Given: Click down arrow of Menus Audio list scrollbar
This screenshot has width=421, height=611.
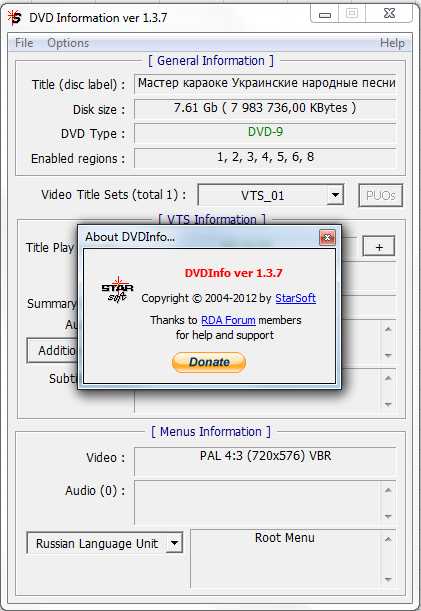Looking at the screenshot, I should point(388,517).
